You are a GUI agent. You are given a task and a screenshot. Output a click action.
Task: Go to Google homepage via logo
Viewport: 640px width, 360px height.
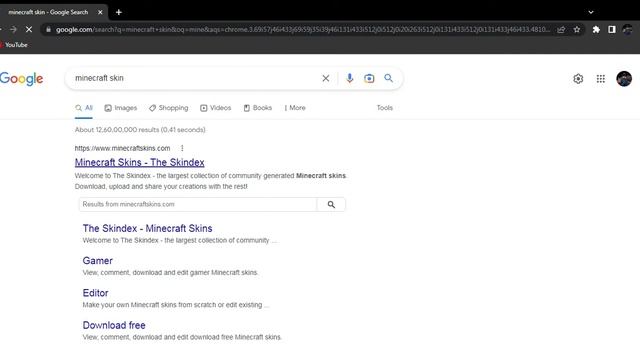[x=21, y=79]
